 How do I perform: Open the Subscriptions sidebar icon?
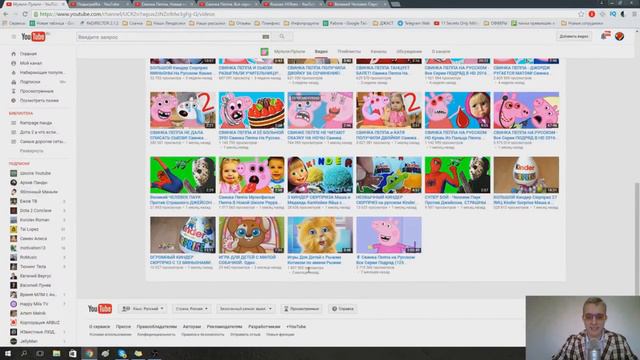tap(13, 82)
